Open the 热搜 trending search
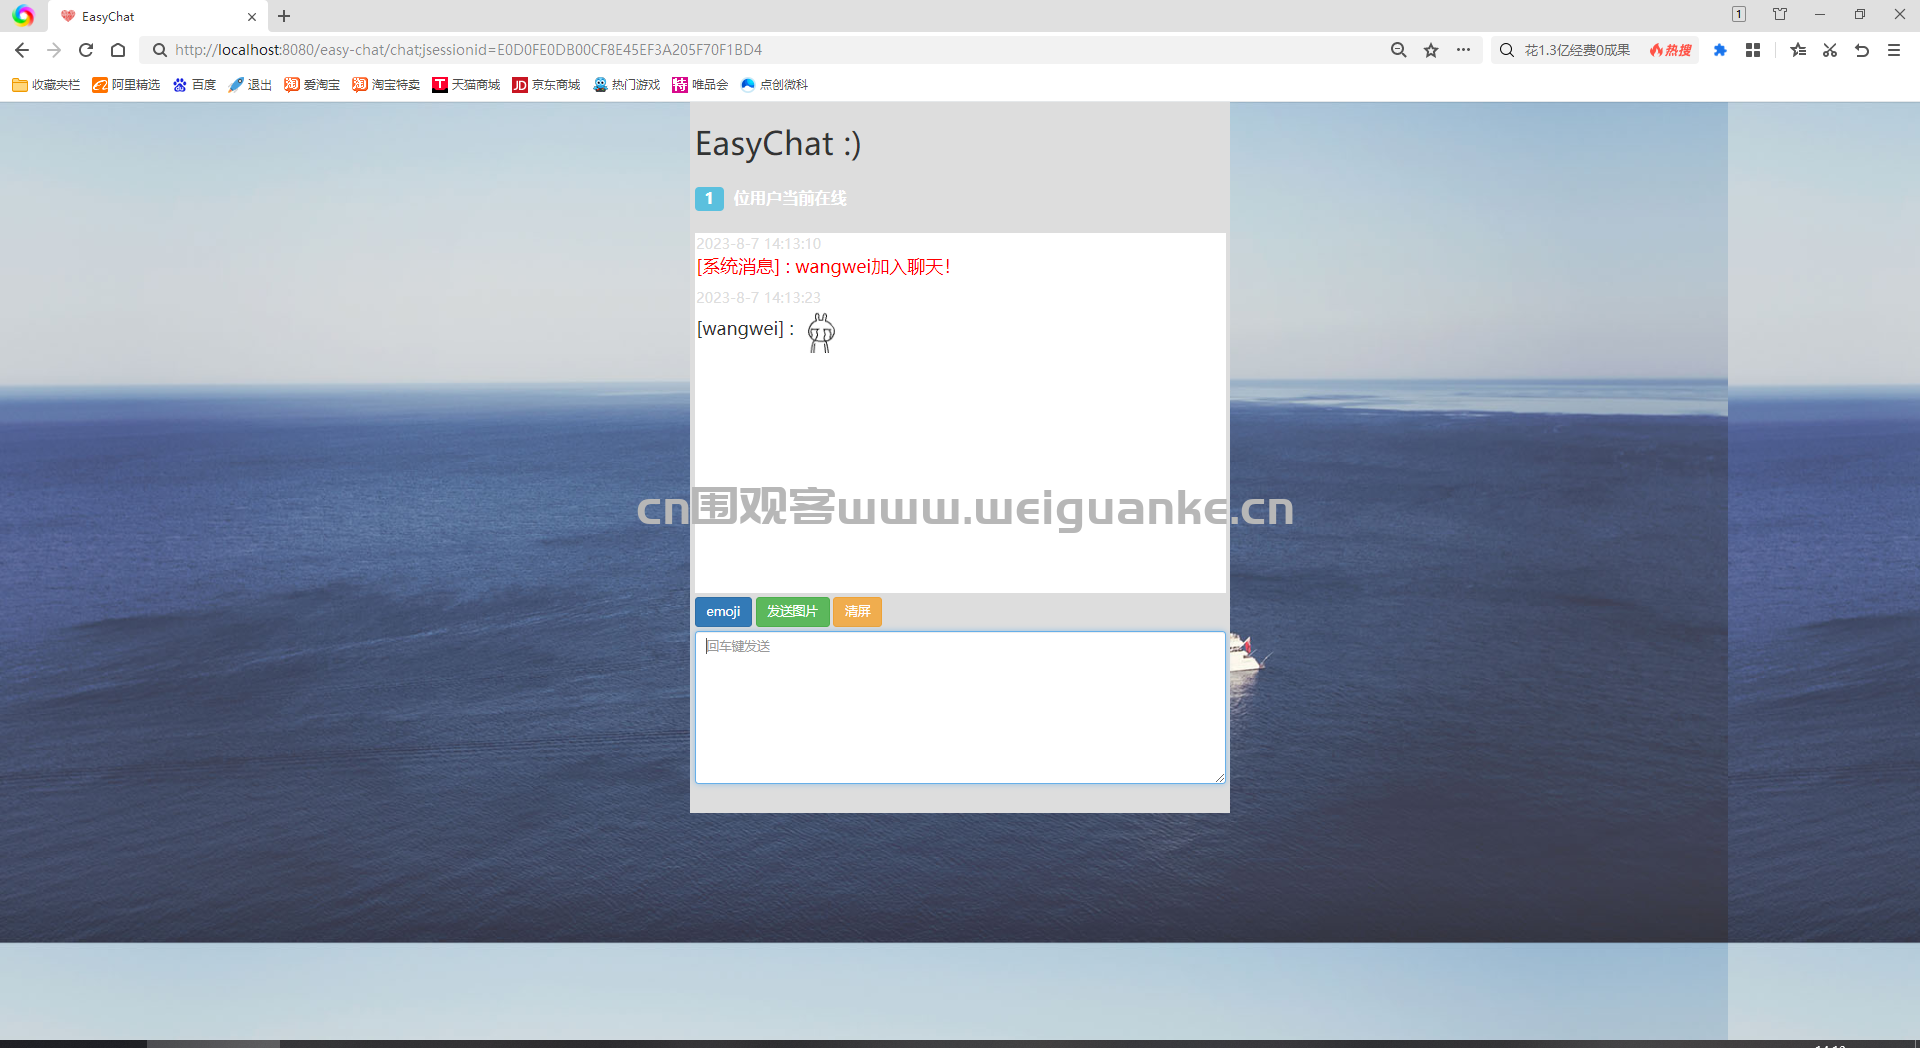Image resolution: width=1920 pixels, height=1048 pixels. 1671,50
